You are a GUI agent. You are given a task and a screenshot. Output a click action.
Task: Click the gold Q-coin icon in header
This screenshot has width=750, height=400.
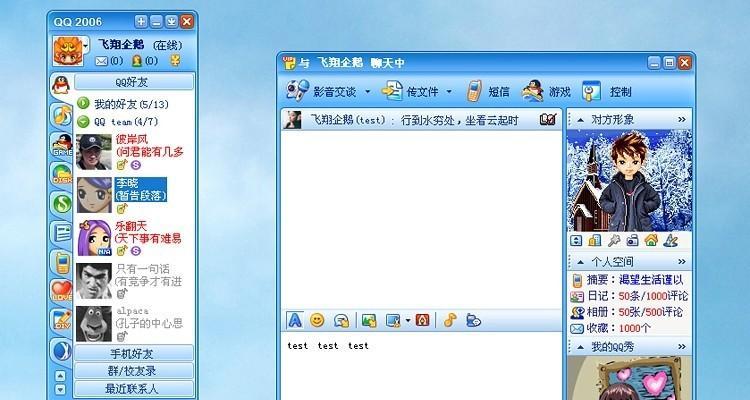pyautogui.click(x=176, y=61)
